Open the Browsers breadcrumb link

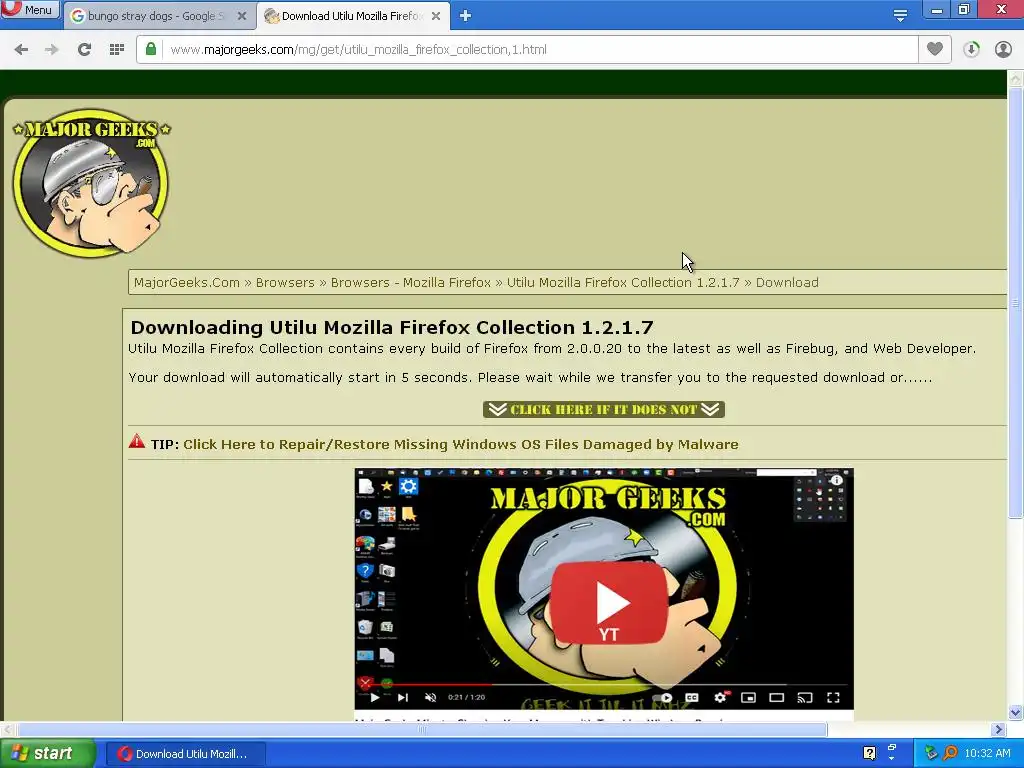pos(285,283)
